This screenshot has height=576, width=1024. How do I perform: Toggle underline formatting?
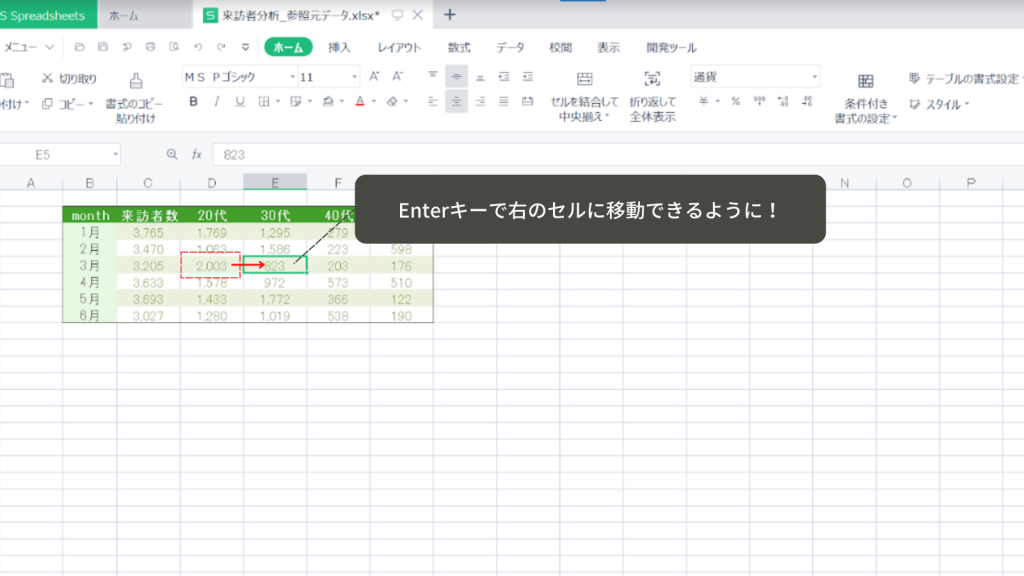tap(240, 101)
